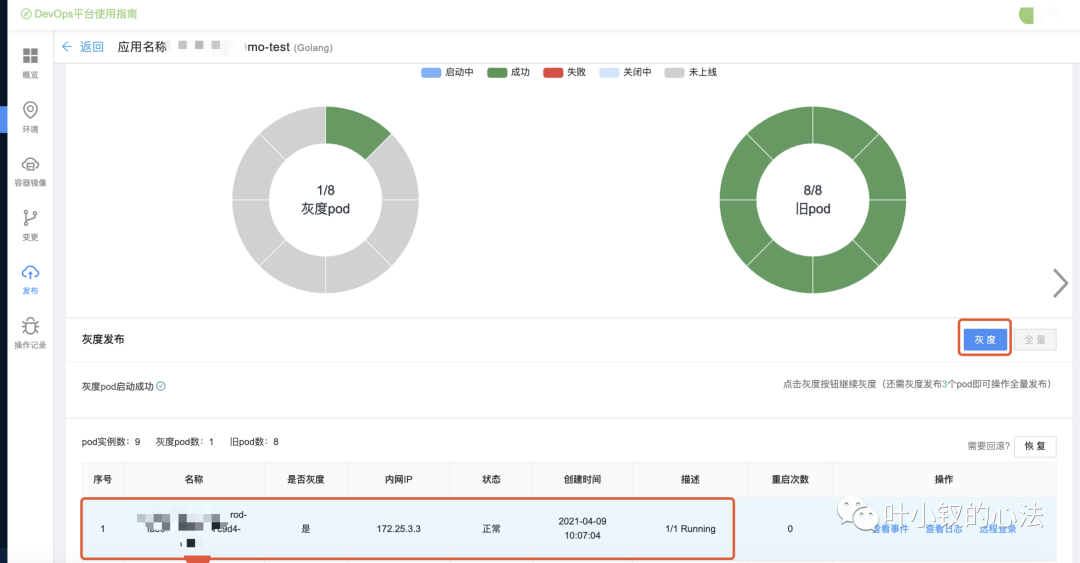The image size is (1080, 563).
Task: Click the 正常 status cell
Action: (x=491, y=529)
